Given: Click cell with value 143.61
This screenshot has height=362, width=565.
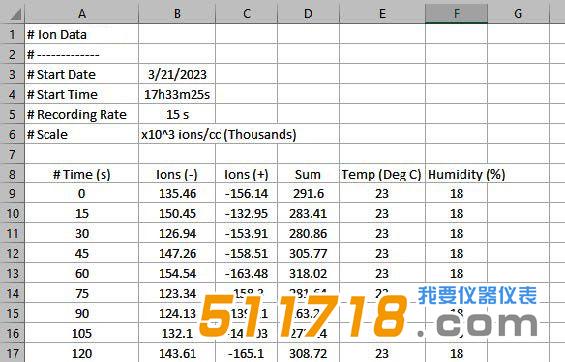Looking at the screenshot, I should [x=177, y=353].
